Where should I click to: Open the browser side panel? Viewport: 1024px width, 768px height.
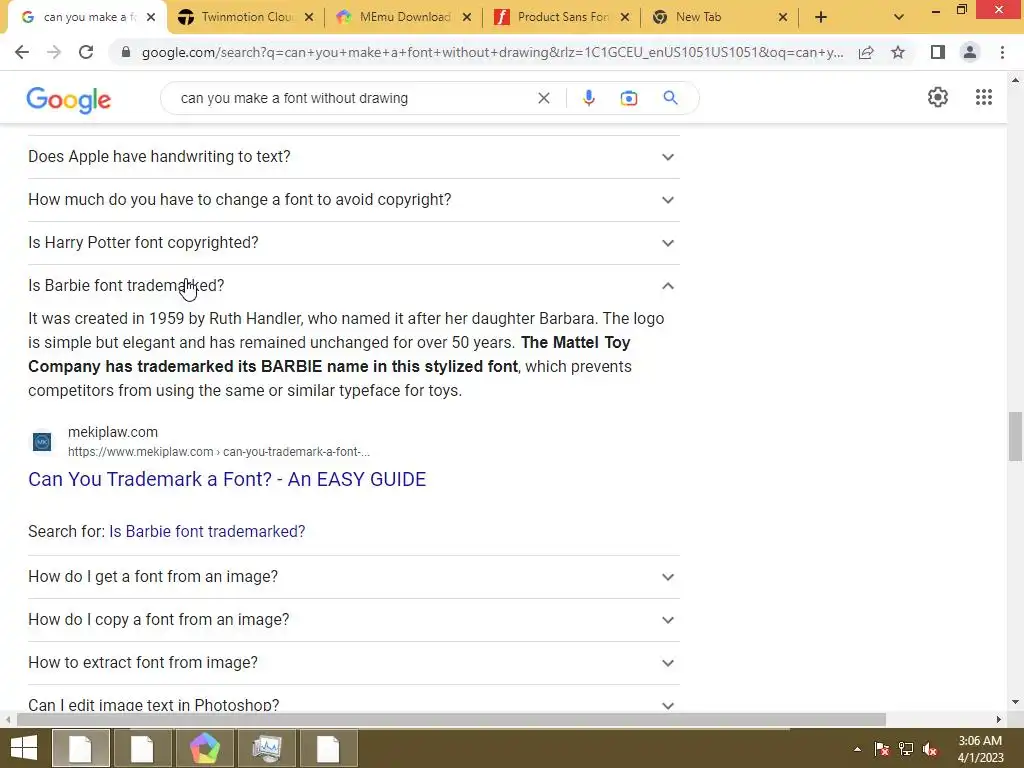point(938,52)
